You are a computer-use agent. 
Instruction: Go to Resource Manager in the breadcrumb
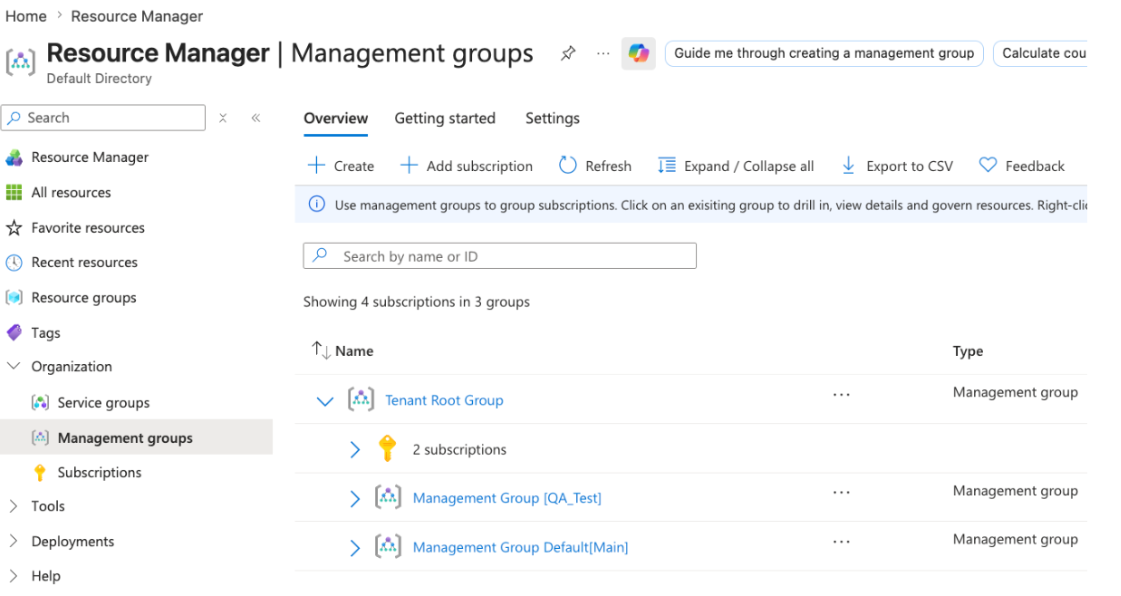tap(137, 16)
